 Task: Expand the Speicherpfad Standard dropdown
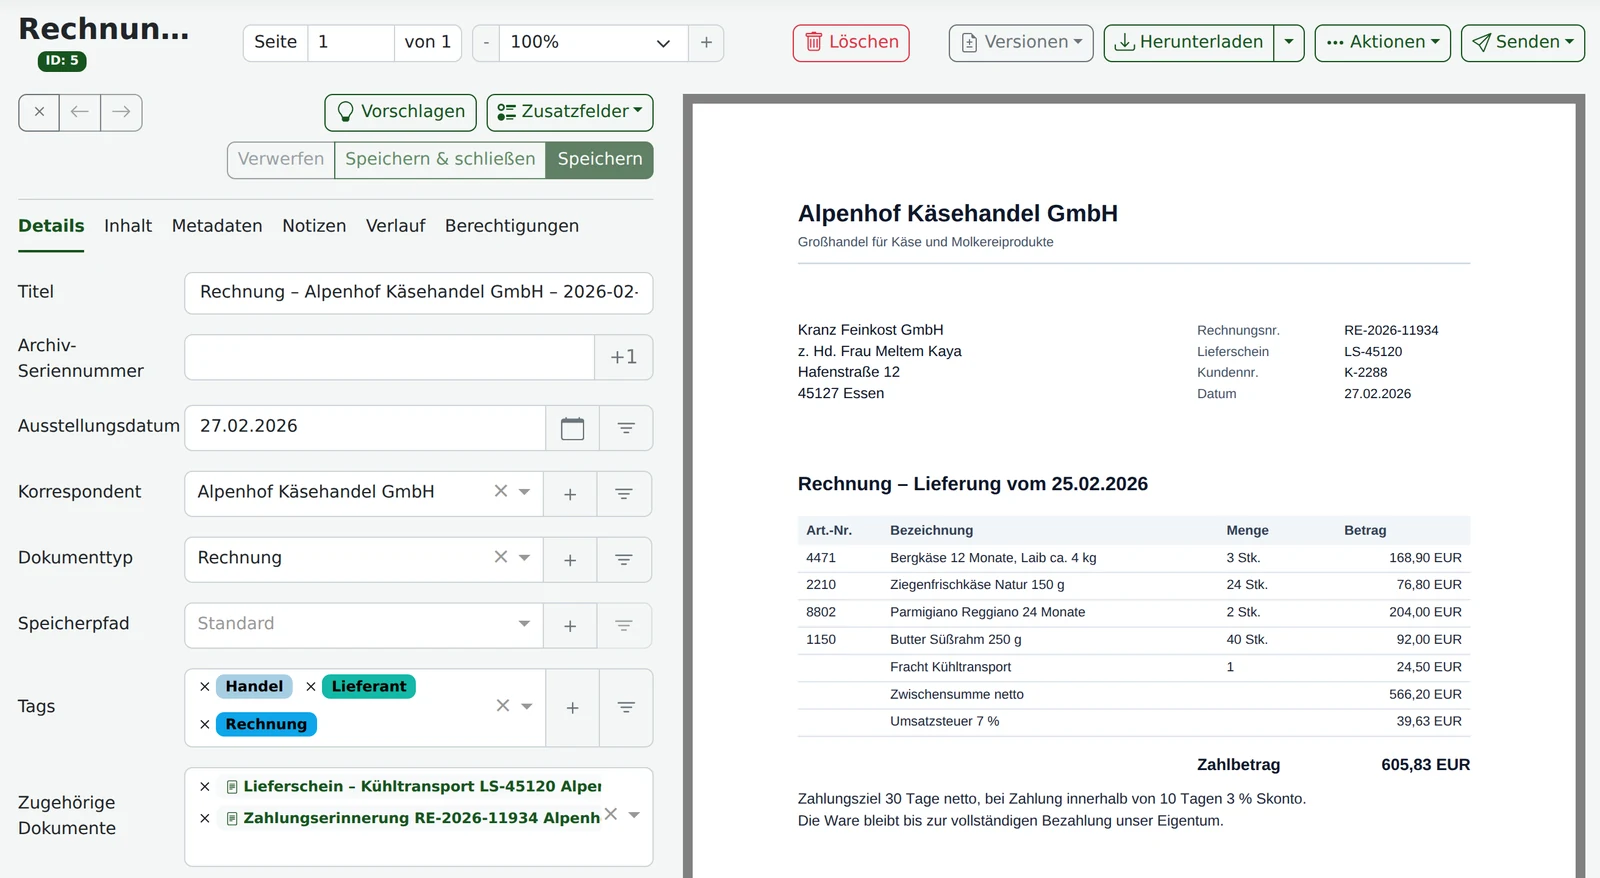(524, 624)
